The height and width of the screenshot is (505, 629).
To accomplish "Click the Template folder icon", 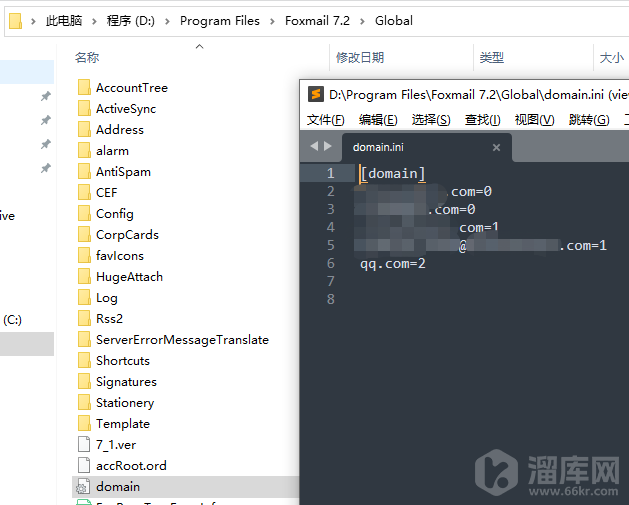I will [x=84, y=423].
